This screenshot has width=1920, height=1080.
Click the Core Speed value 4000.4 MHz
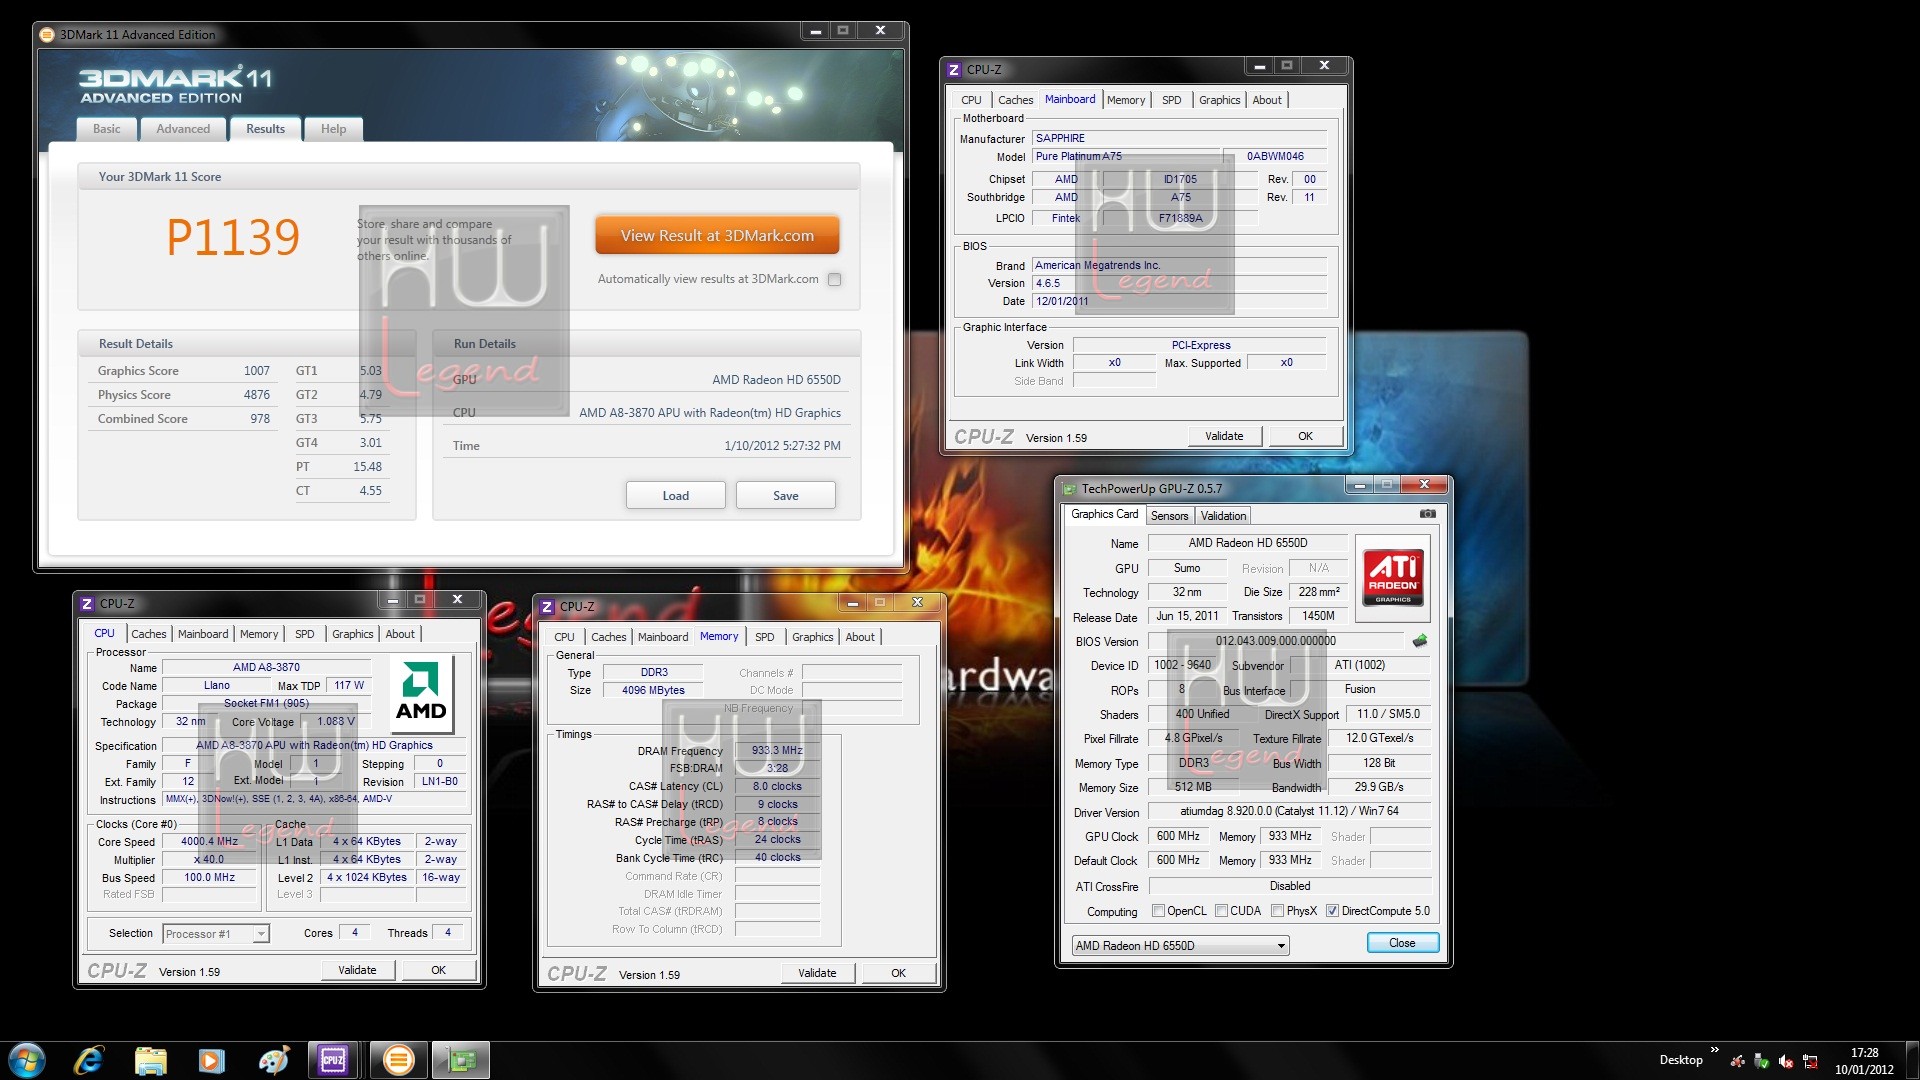(210, 842)
